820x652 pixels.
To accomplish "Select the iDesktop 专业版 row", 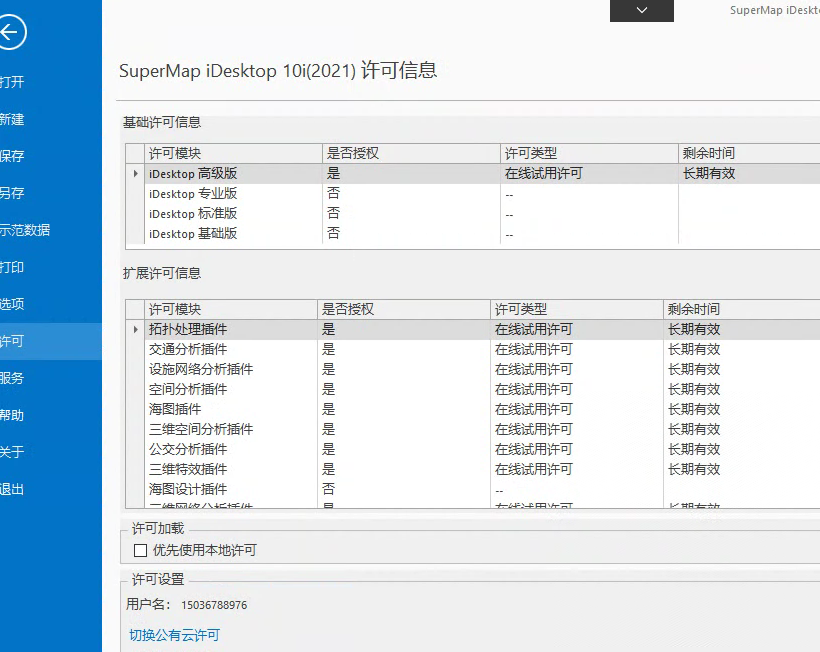I will 473,193.
